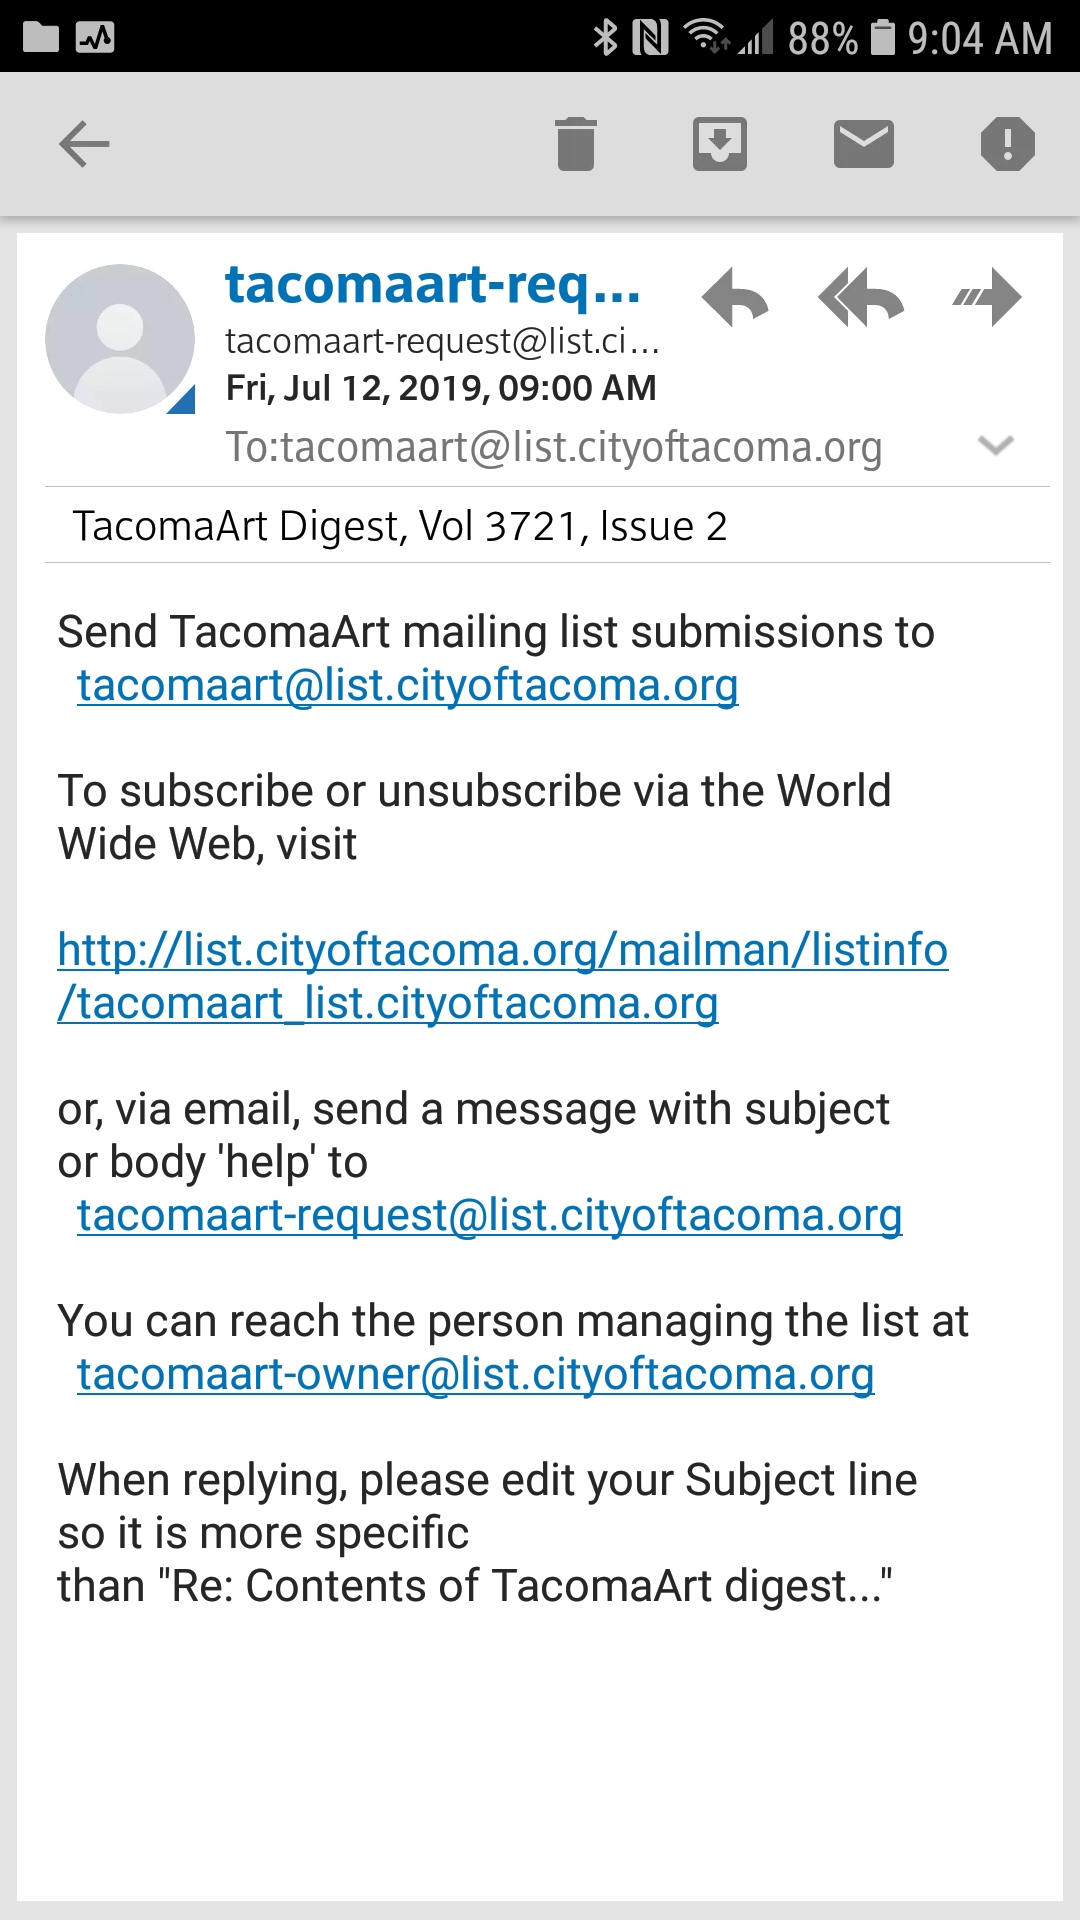Screen dimensions: 1080x1920
Task: Reply to the sender
Action: click(735, 297)
